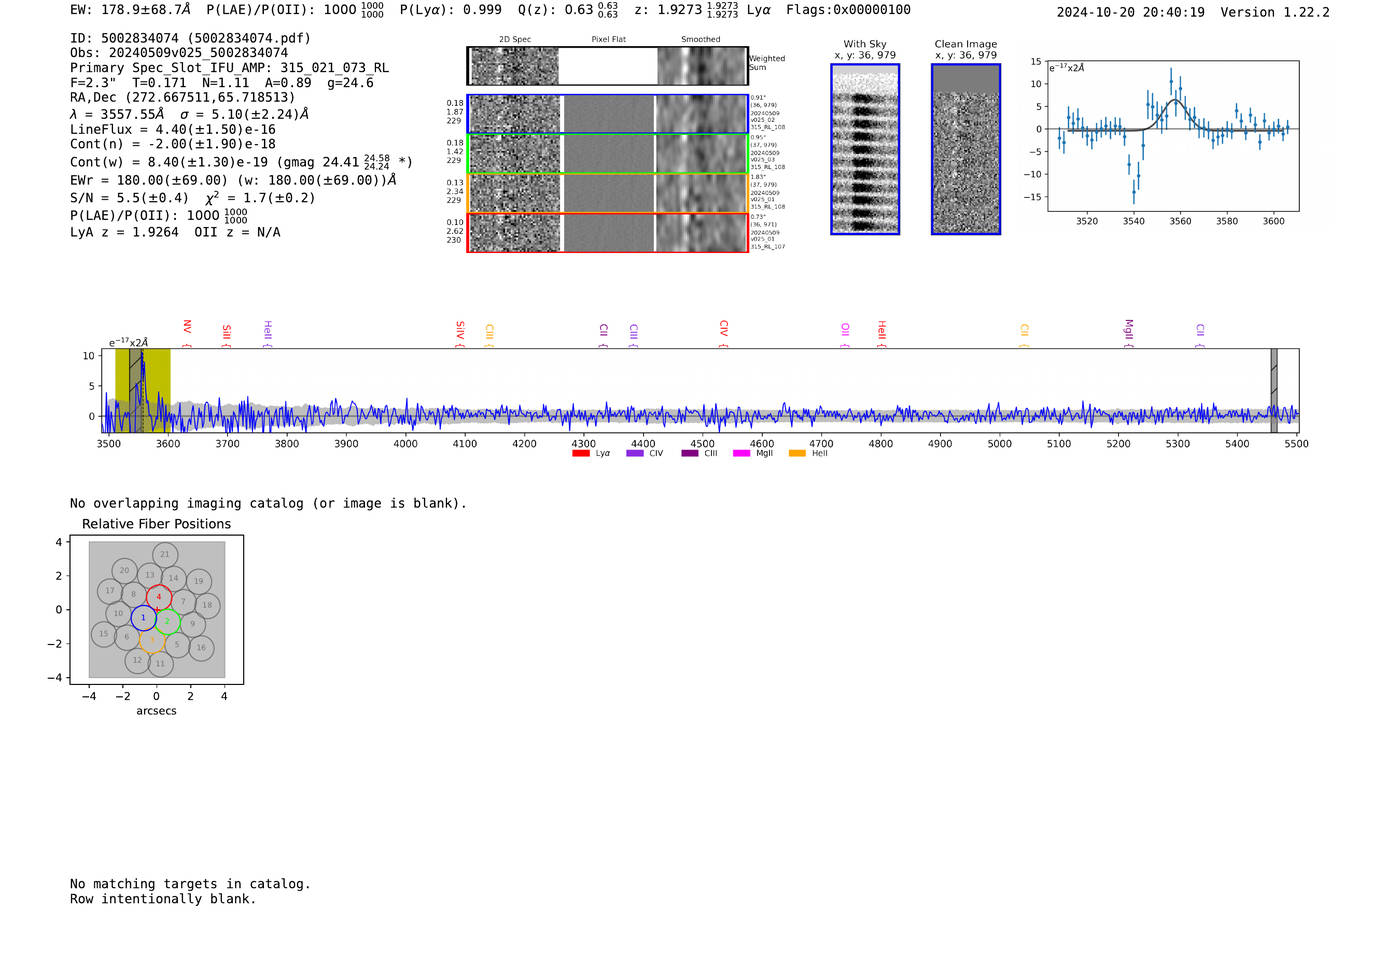Screen dimensions: 1400x953
Task: Select the 'No matching targets in catalog.' text
Action: tap(190, 884)
